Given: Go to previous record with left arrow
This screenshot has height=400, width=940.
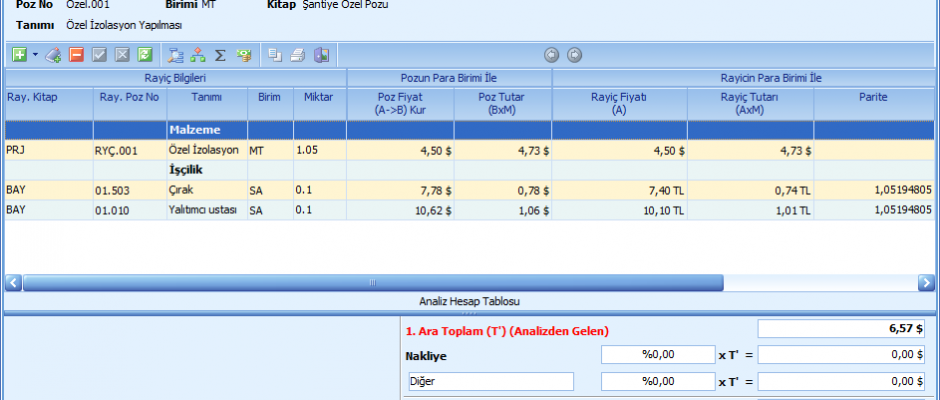Looking at the screenshot, I should tap(551, 55).
